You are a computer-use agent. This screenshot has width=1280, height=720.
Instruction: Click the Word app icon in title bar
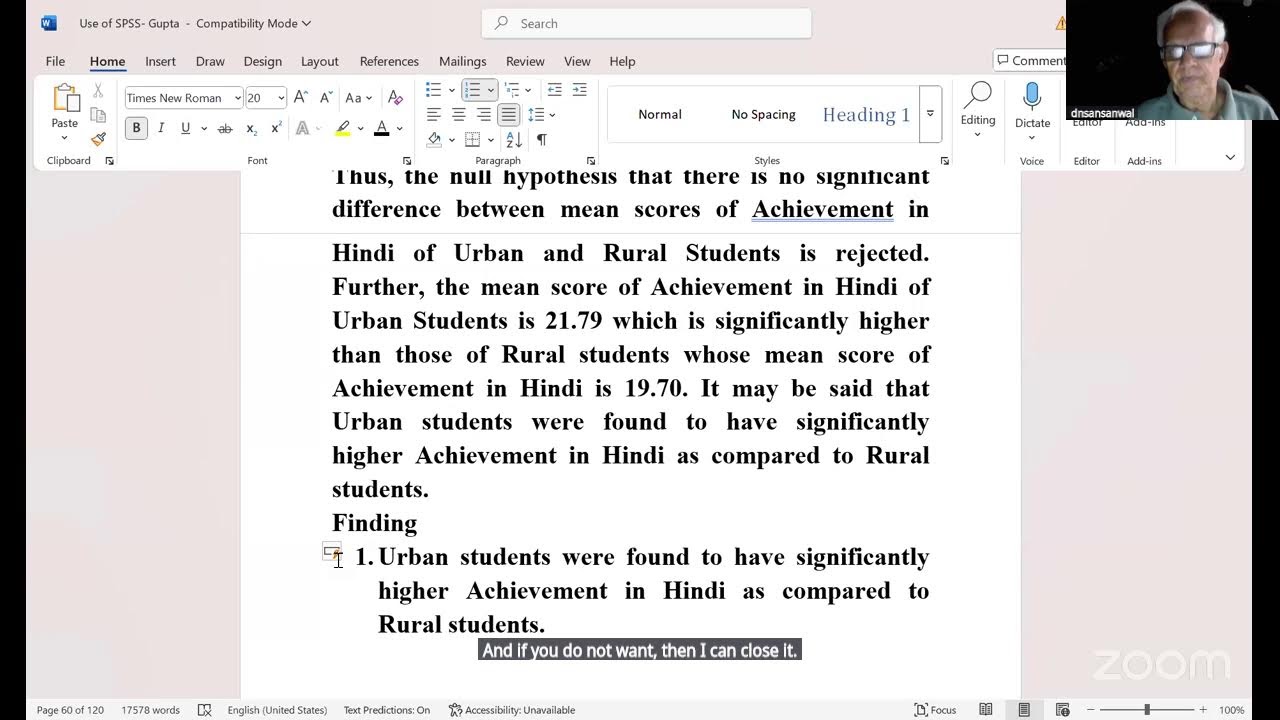[49, 23]
